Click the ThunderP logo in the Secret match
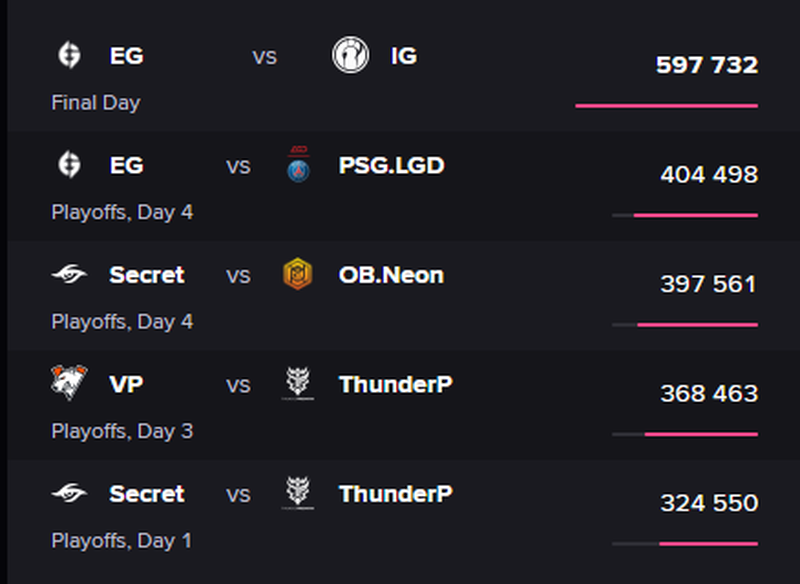800x584 pixels. point(298,493)
